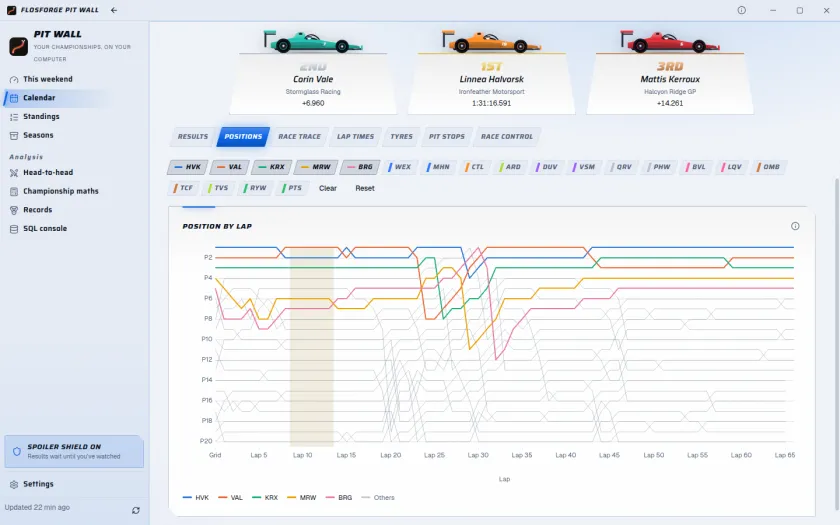Click the Settings gear icon

(x=14, y=484)
